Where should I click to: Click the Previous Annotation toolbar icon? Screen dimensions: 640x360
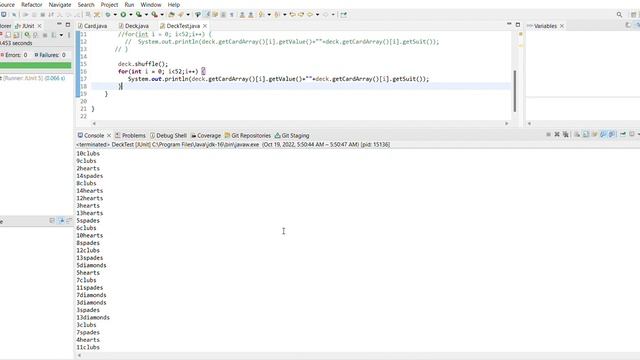click(276, 14)
